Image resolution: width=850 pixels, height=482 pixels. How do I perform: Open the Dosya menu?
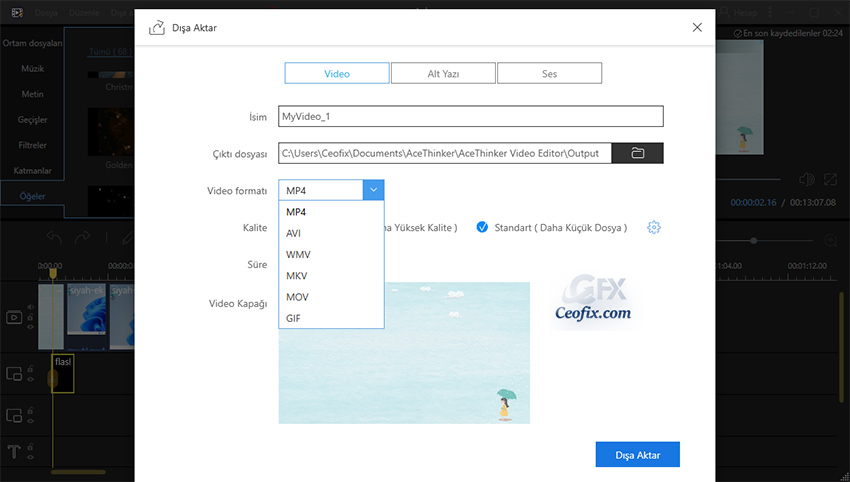[46, 12]
